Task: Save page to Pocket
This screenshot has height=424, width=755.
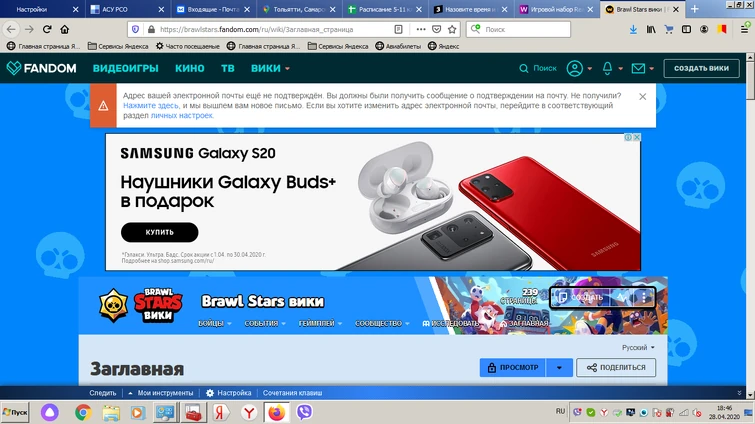Action: point(436,29)
